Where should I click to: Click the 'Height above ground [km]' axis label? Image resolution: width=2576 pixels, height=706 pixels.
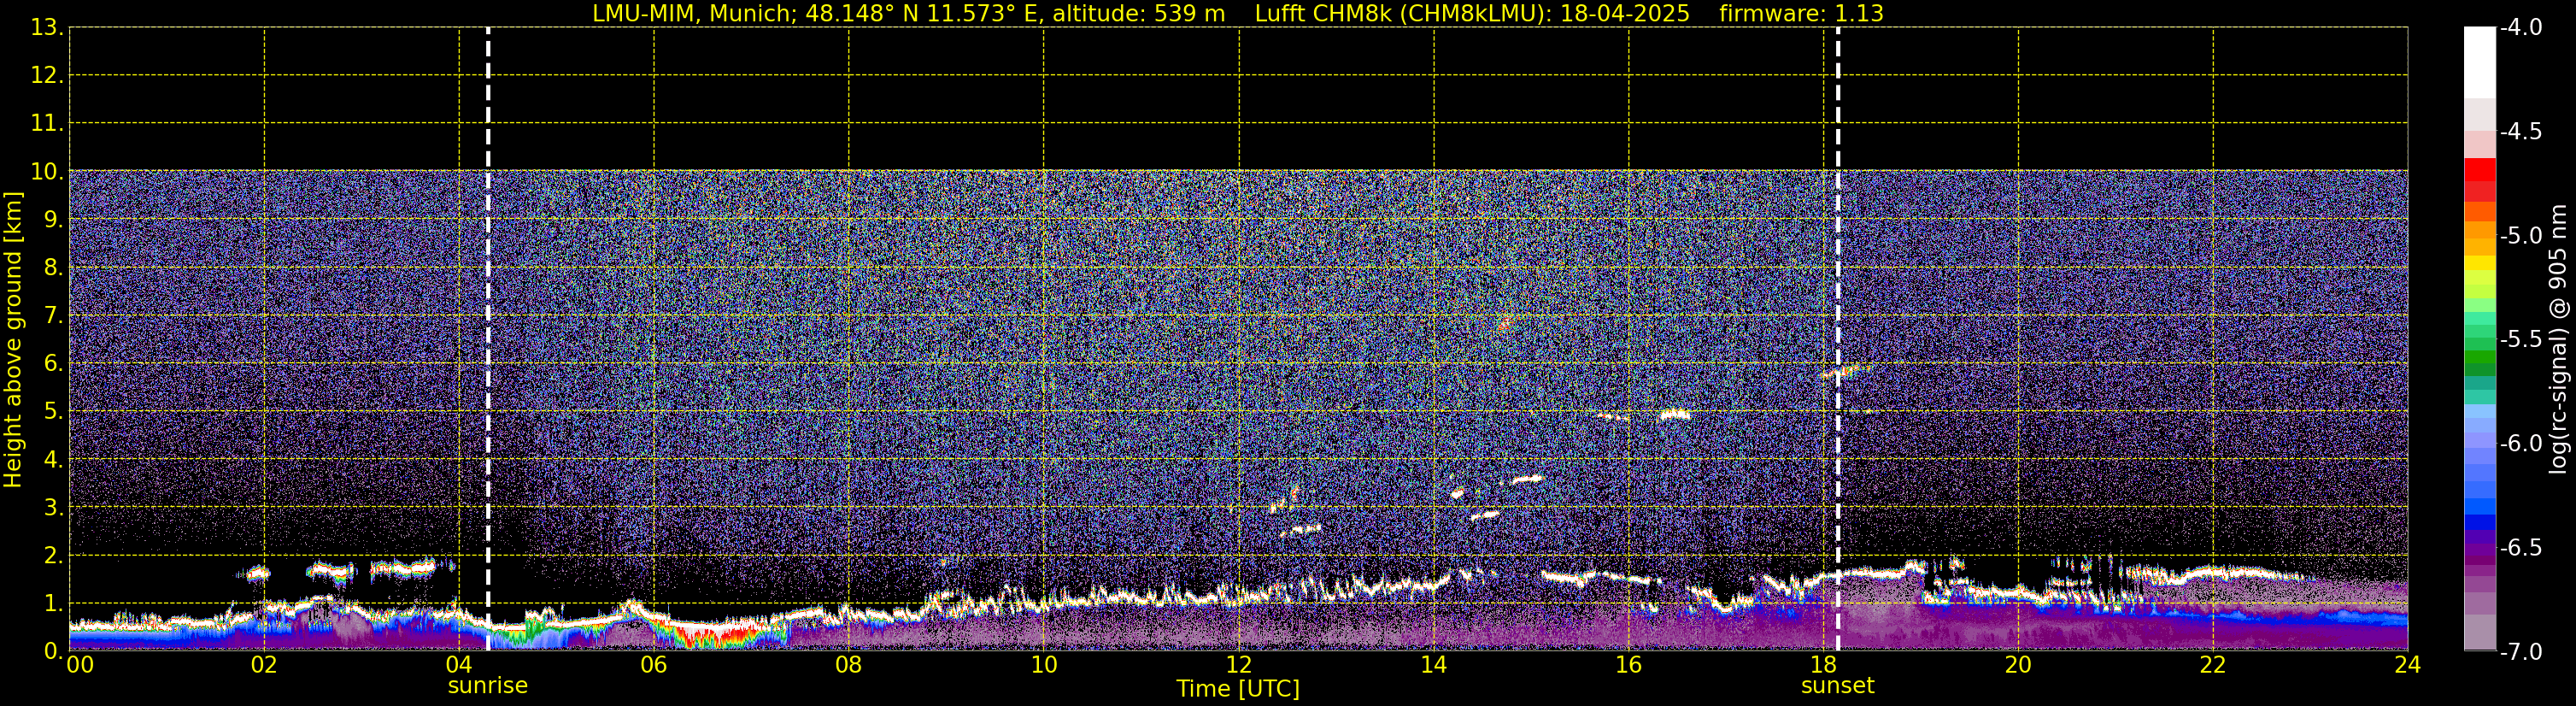(13, 340)
